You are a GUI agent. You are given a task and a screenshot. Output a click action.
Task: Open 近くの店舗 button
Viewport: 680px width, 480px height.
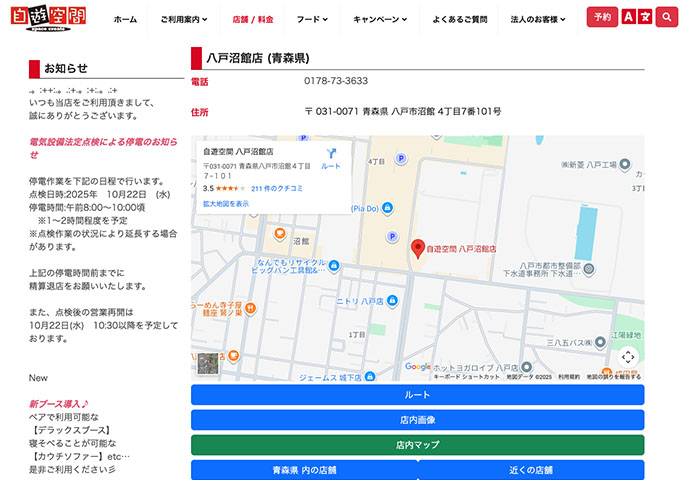pos(531,470)
